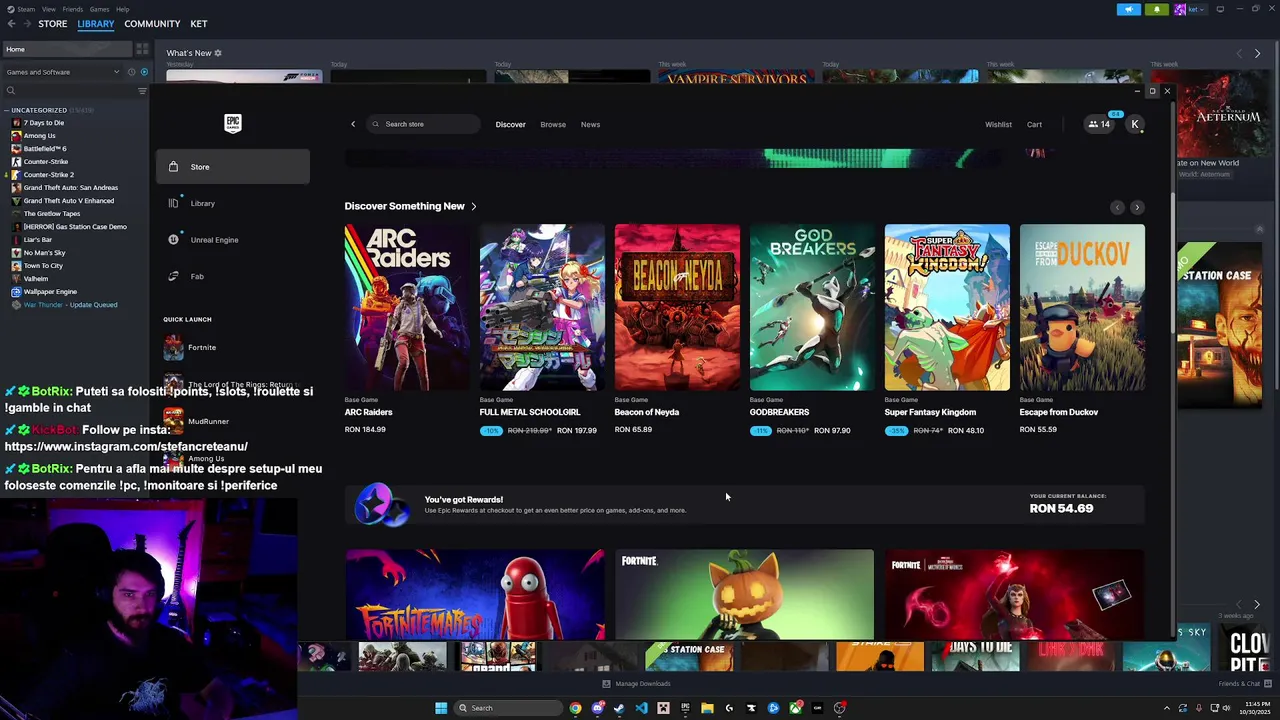Switch to Epic Browse tab

[x=553, y=124]
